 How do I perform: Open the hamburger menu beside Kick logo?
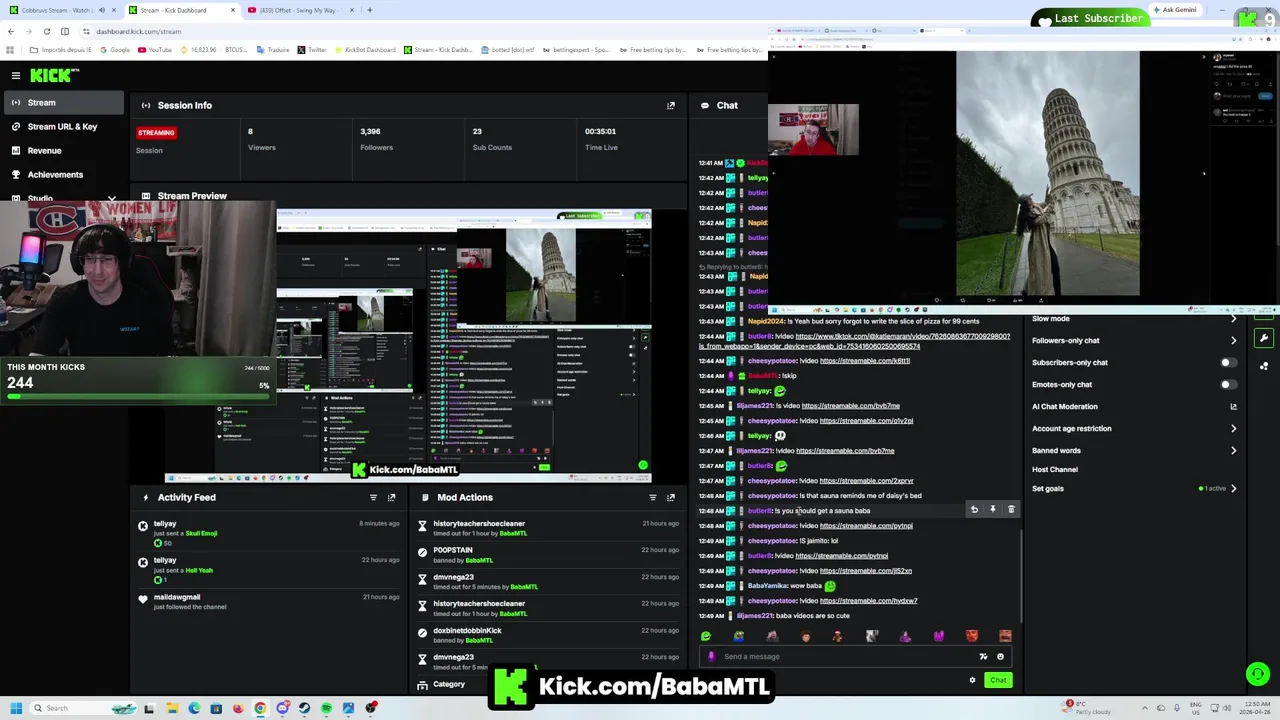tap(15, 75)
